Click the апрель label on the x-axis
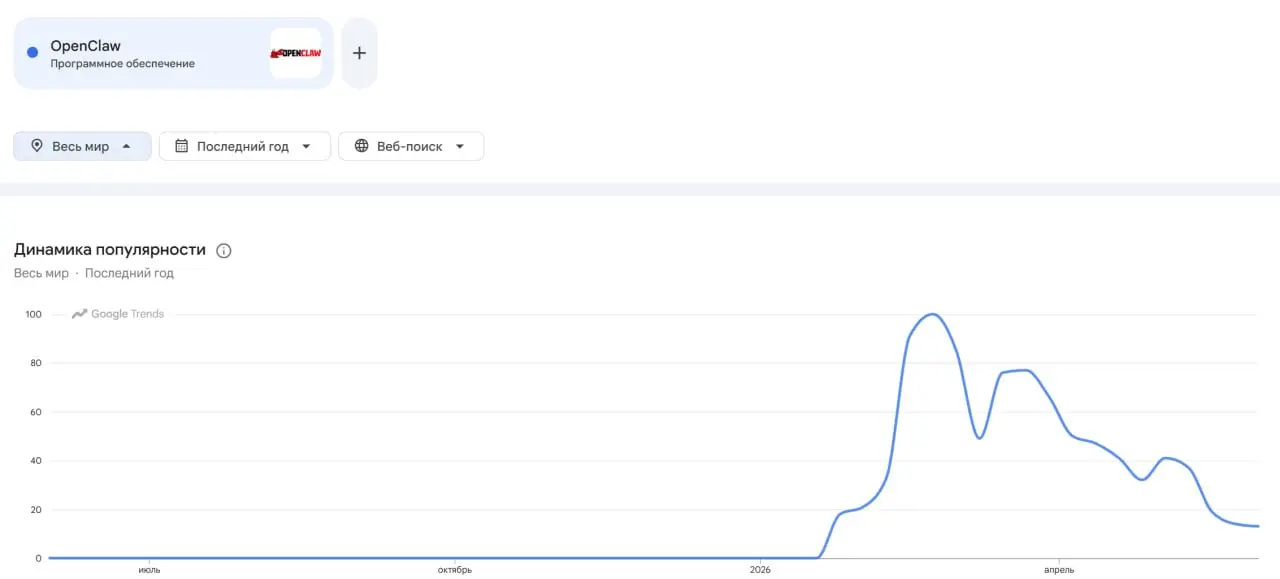The height and width of the screenshot is (579, 1280). tap(1059, 570)
